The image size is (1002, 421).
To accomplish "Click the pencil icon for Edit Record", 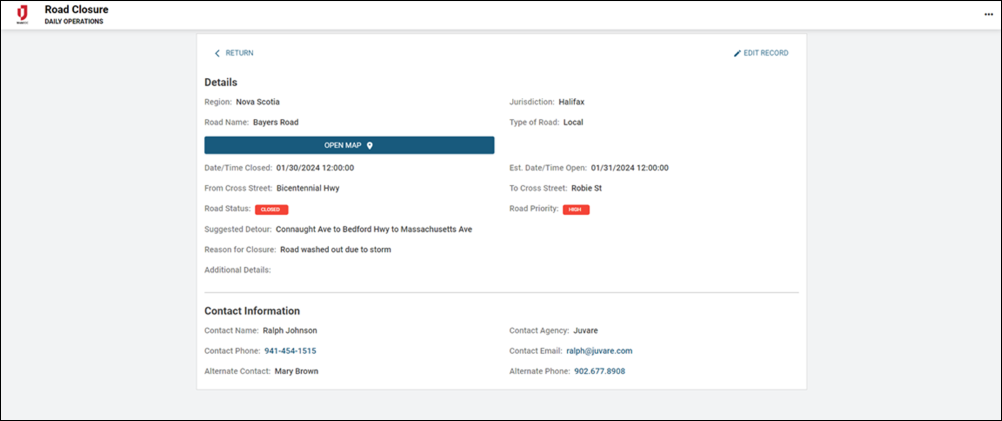I will (x=737, y=53).
